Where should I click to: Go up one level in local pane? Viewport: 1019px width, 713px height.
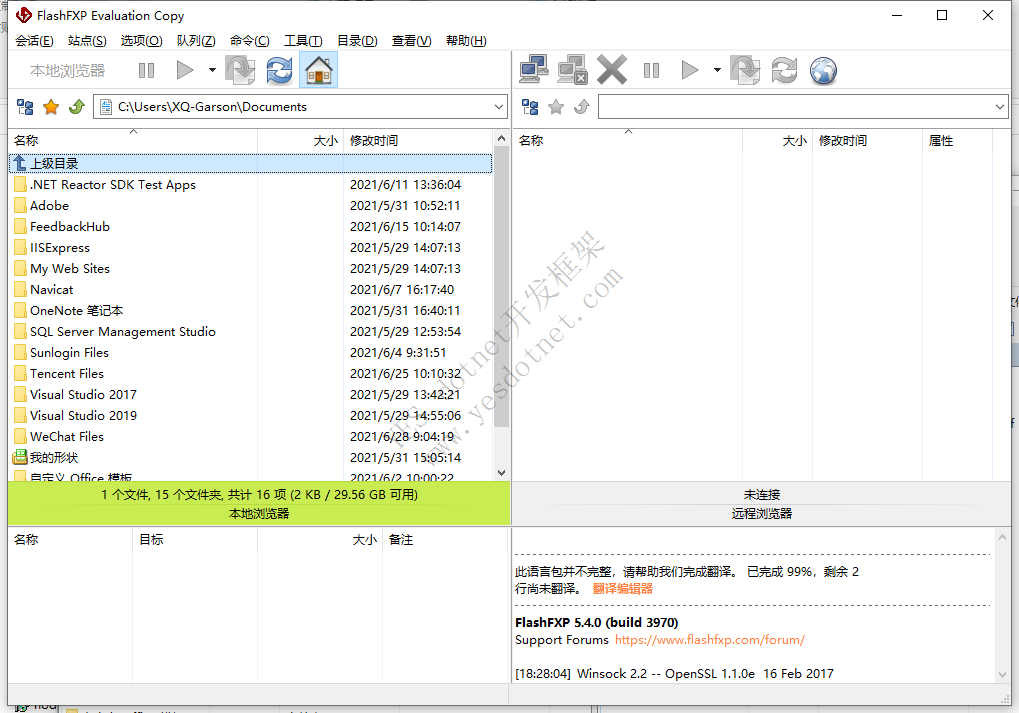77,107
